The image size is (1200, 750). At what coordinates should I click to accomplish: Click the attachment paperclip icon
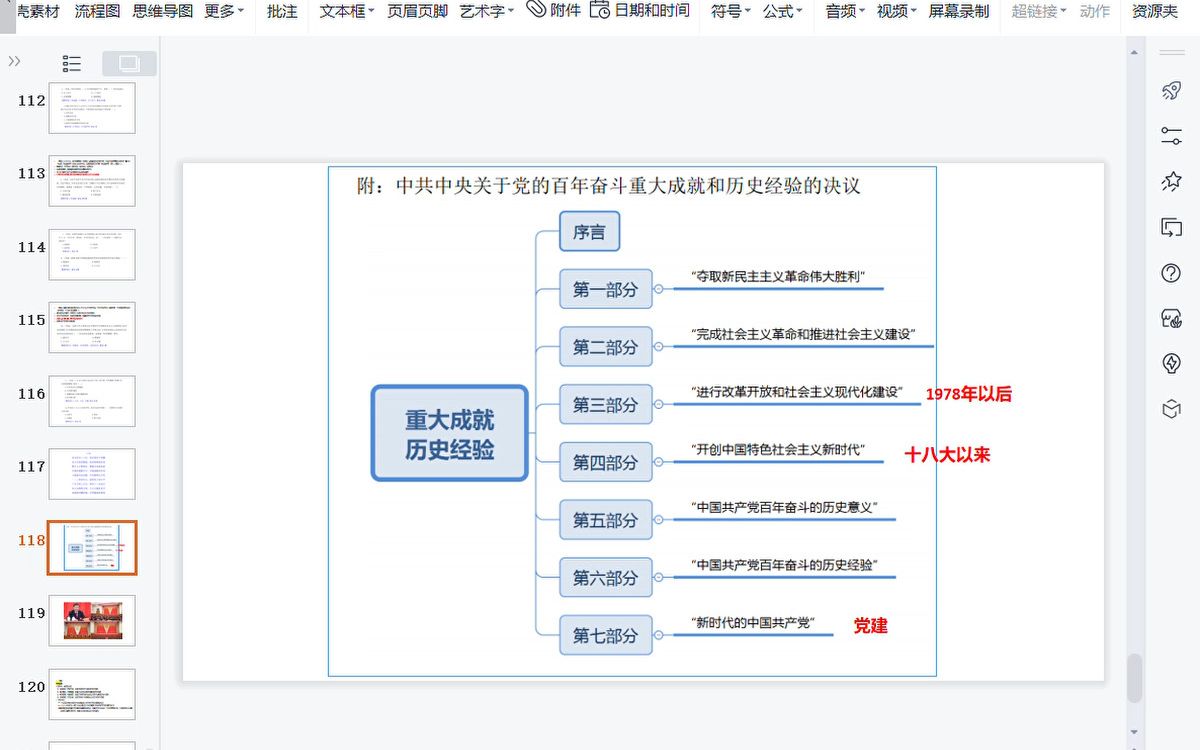pos(536,10)
